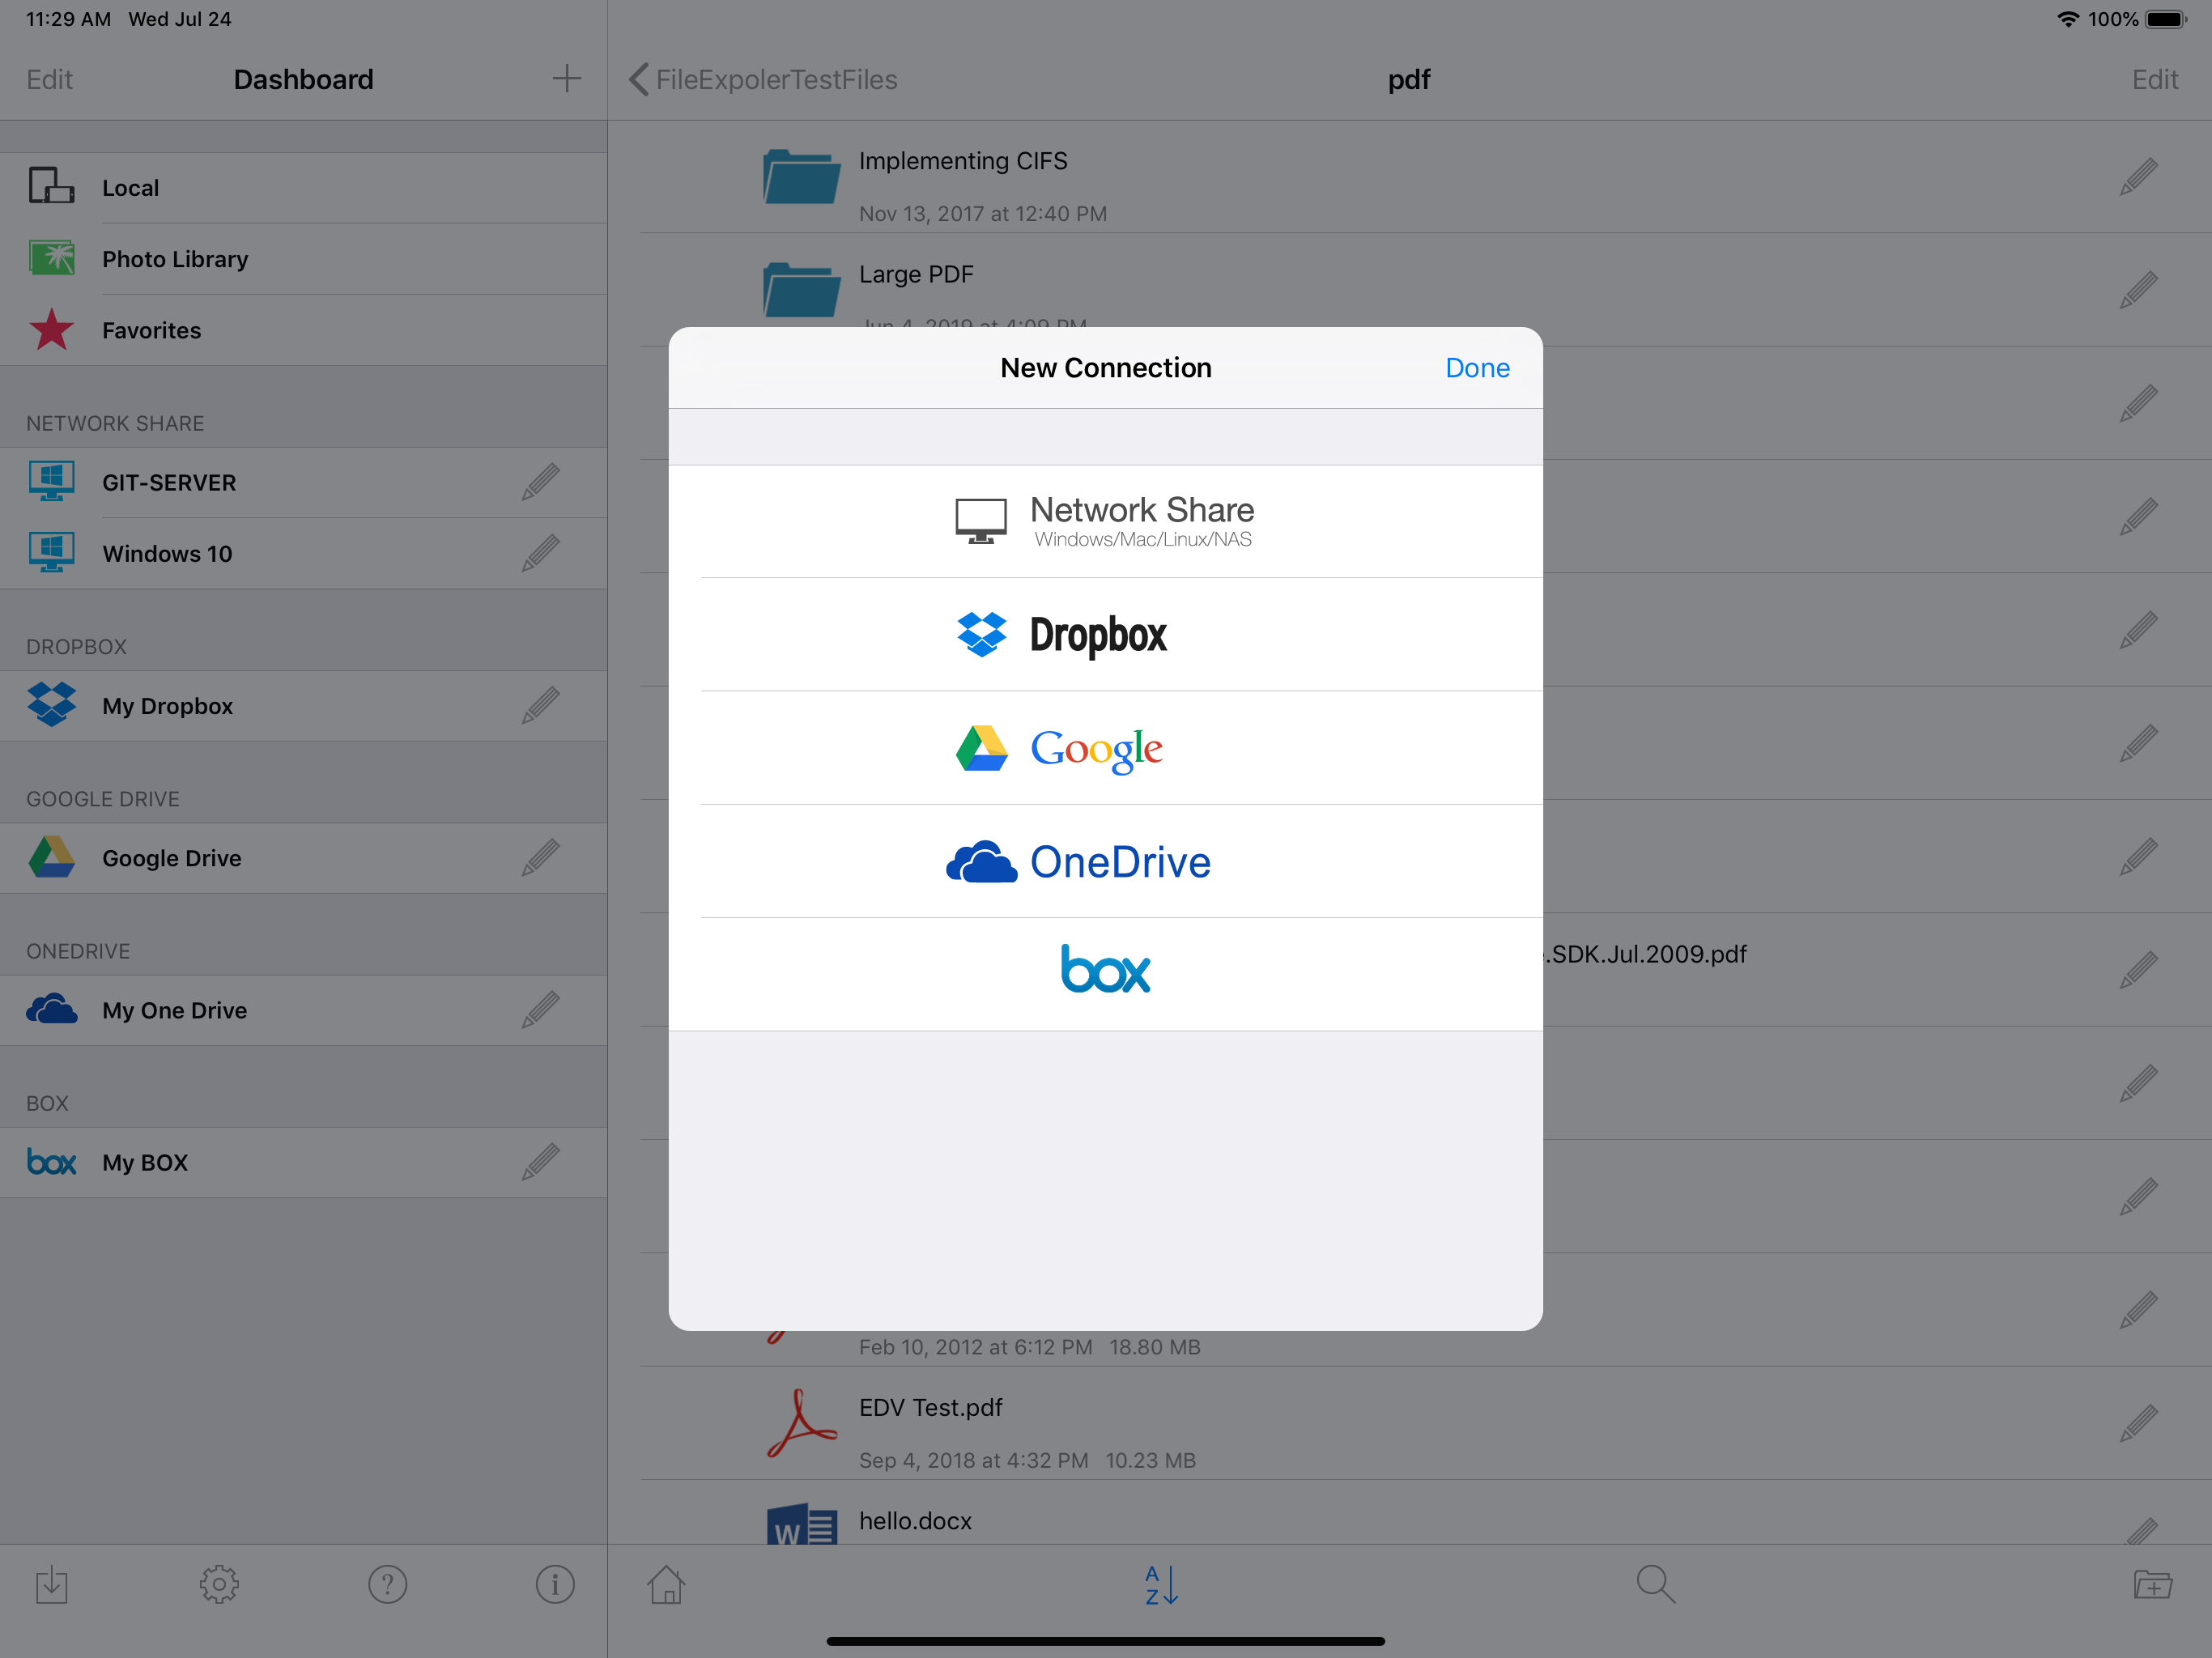Tap Edit button left of Dashboard
This screenshot has width=2212, height=1658.
pyautogui.click(x=50, y=79)
